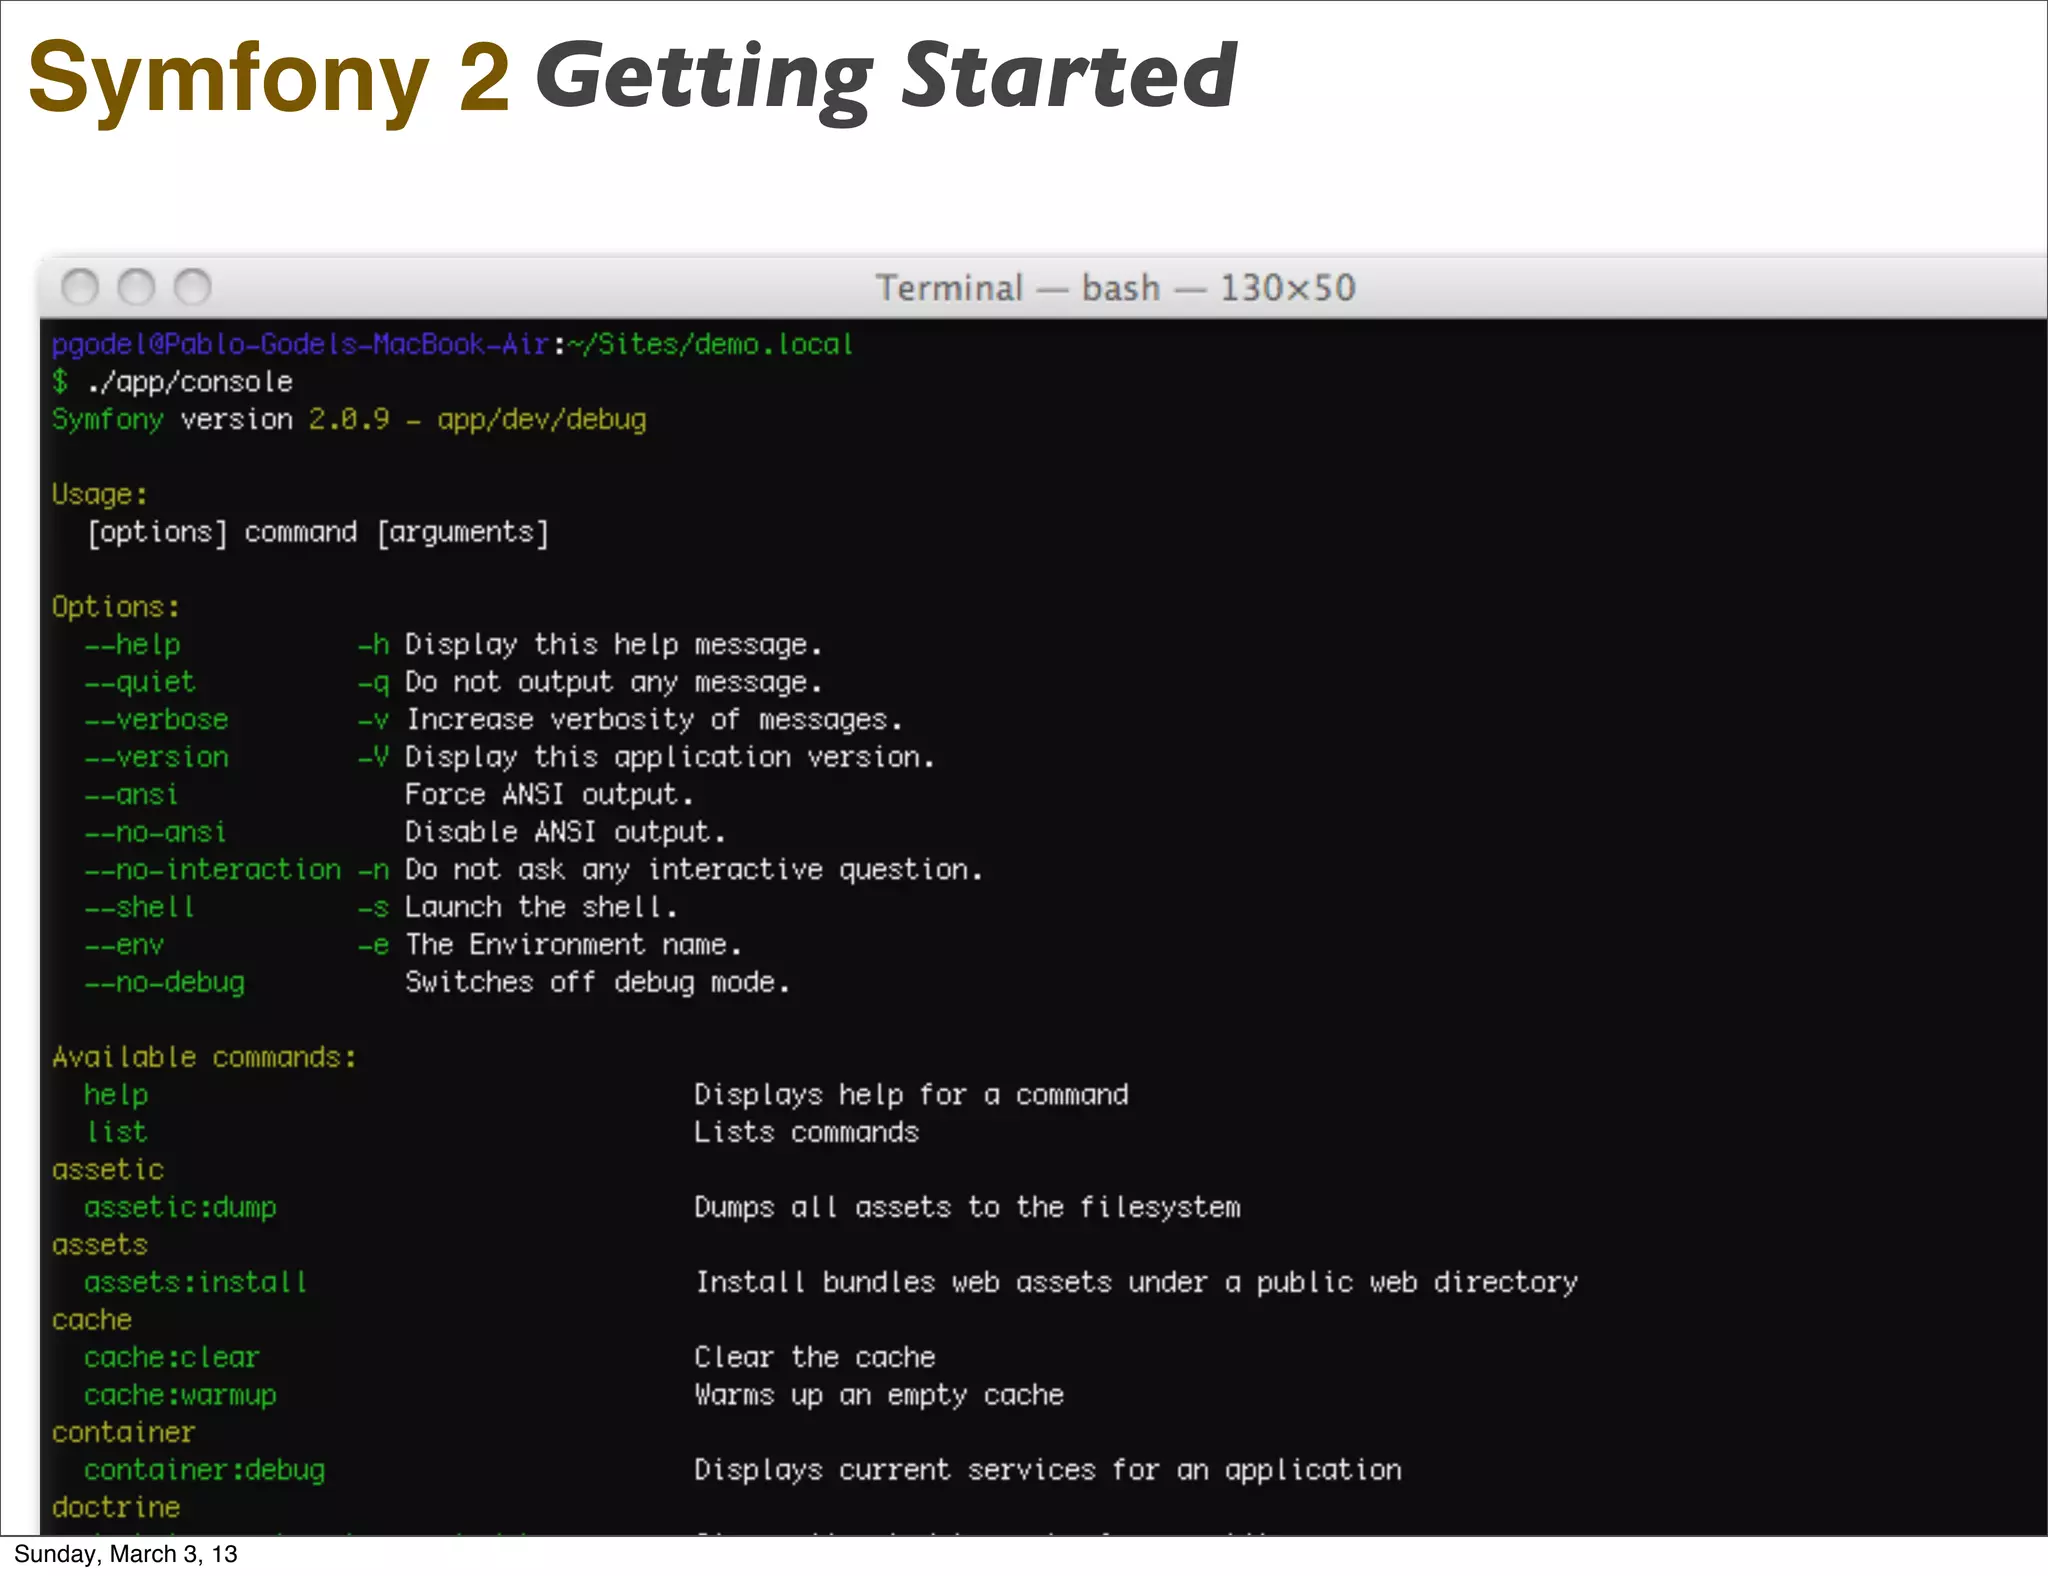Image resolution: width=2048 pixels, height=1576 pixels.
Task: Click 'The Environment name.' text
Action: [573, 945]
